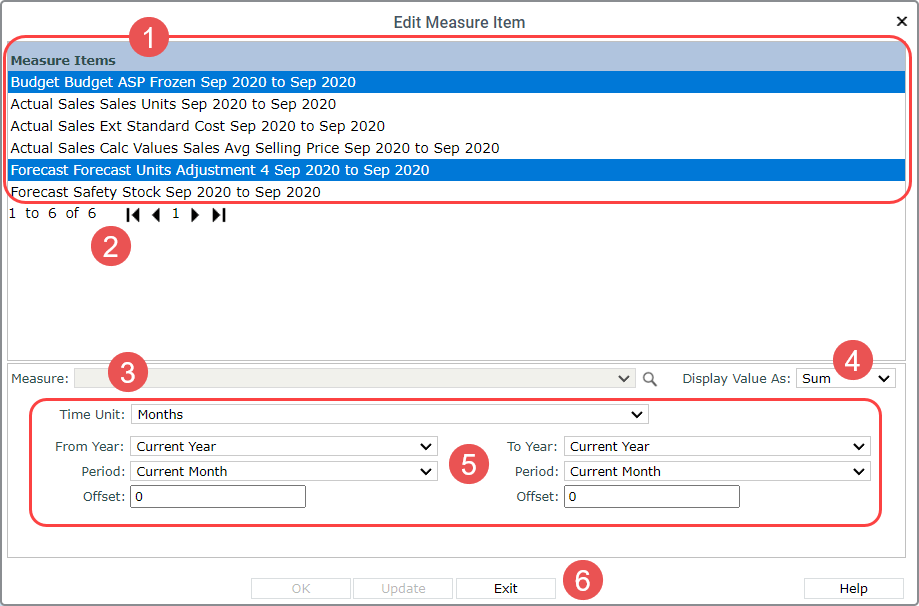Screen dimensions: 919x606
Task: Open the From Period dropdown
Action: coord(284,471)
